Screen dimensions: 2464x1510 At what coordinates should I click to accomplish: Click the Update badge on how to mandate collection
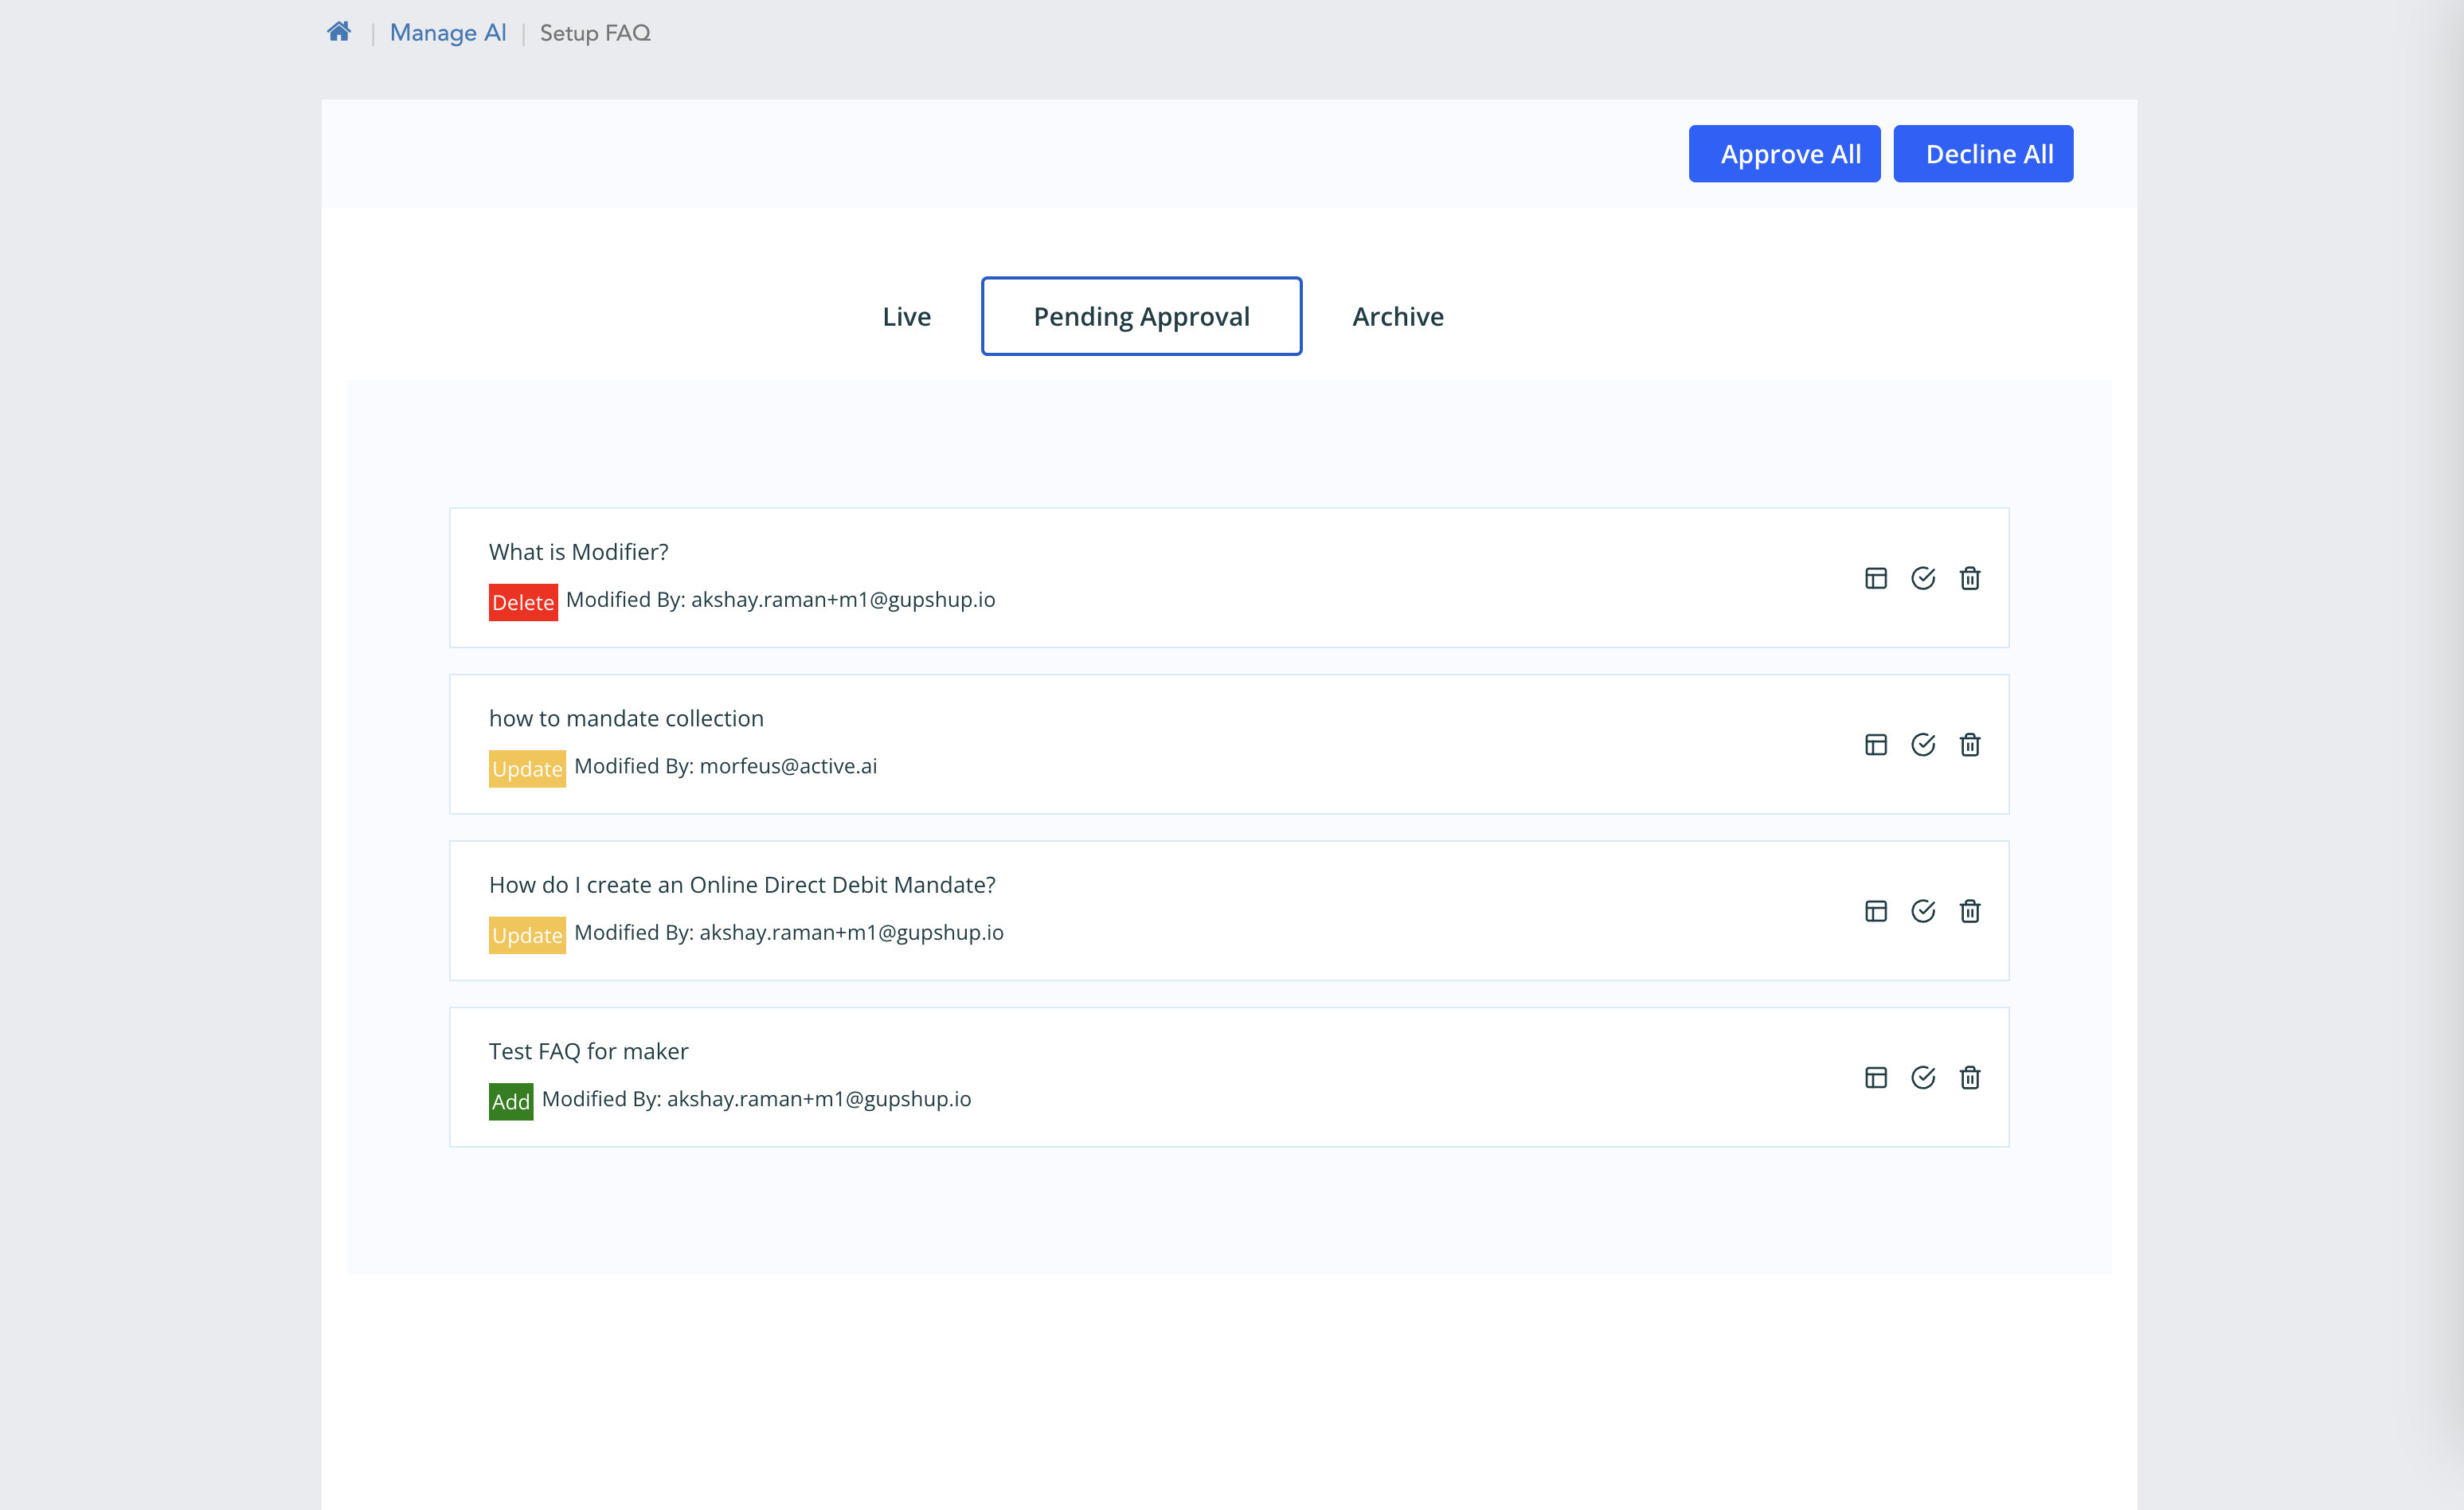tap(527, 769)
